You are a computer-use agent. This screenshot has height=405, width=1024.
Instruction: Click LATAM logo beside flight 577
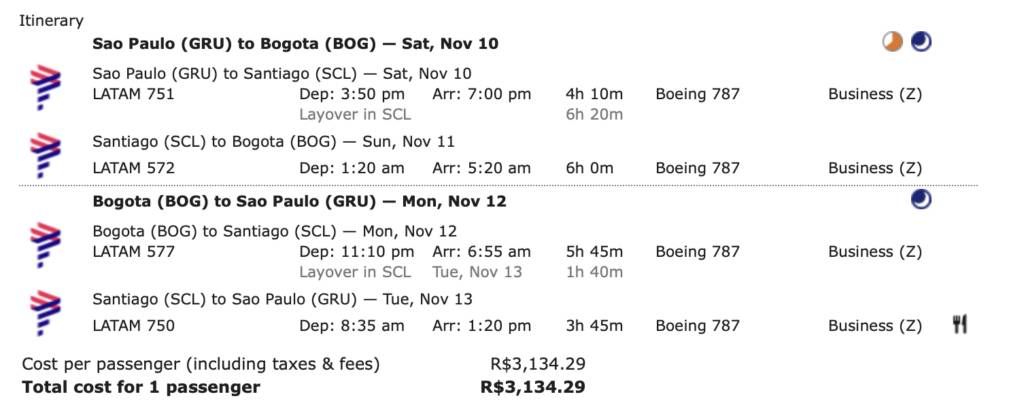pos(45,246)
